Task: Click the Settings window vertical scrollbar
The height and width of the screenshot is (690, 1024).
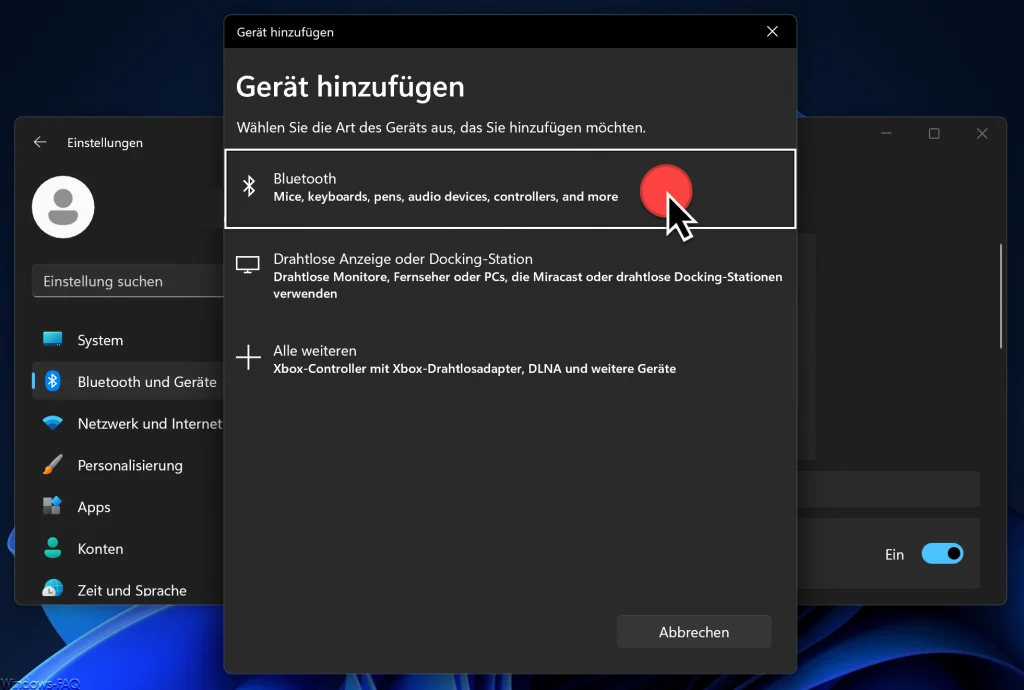Action: coord(1000,296)
